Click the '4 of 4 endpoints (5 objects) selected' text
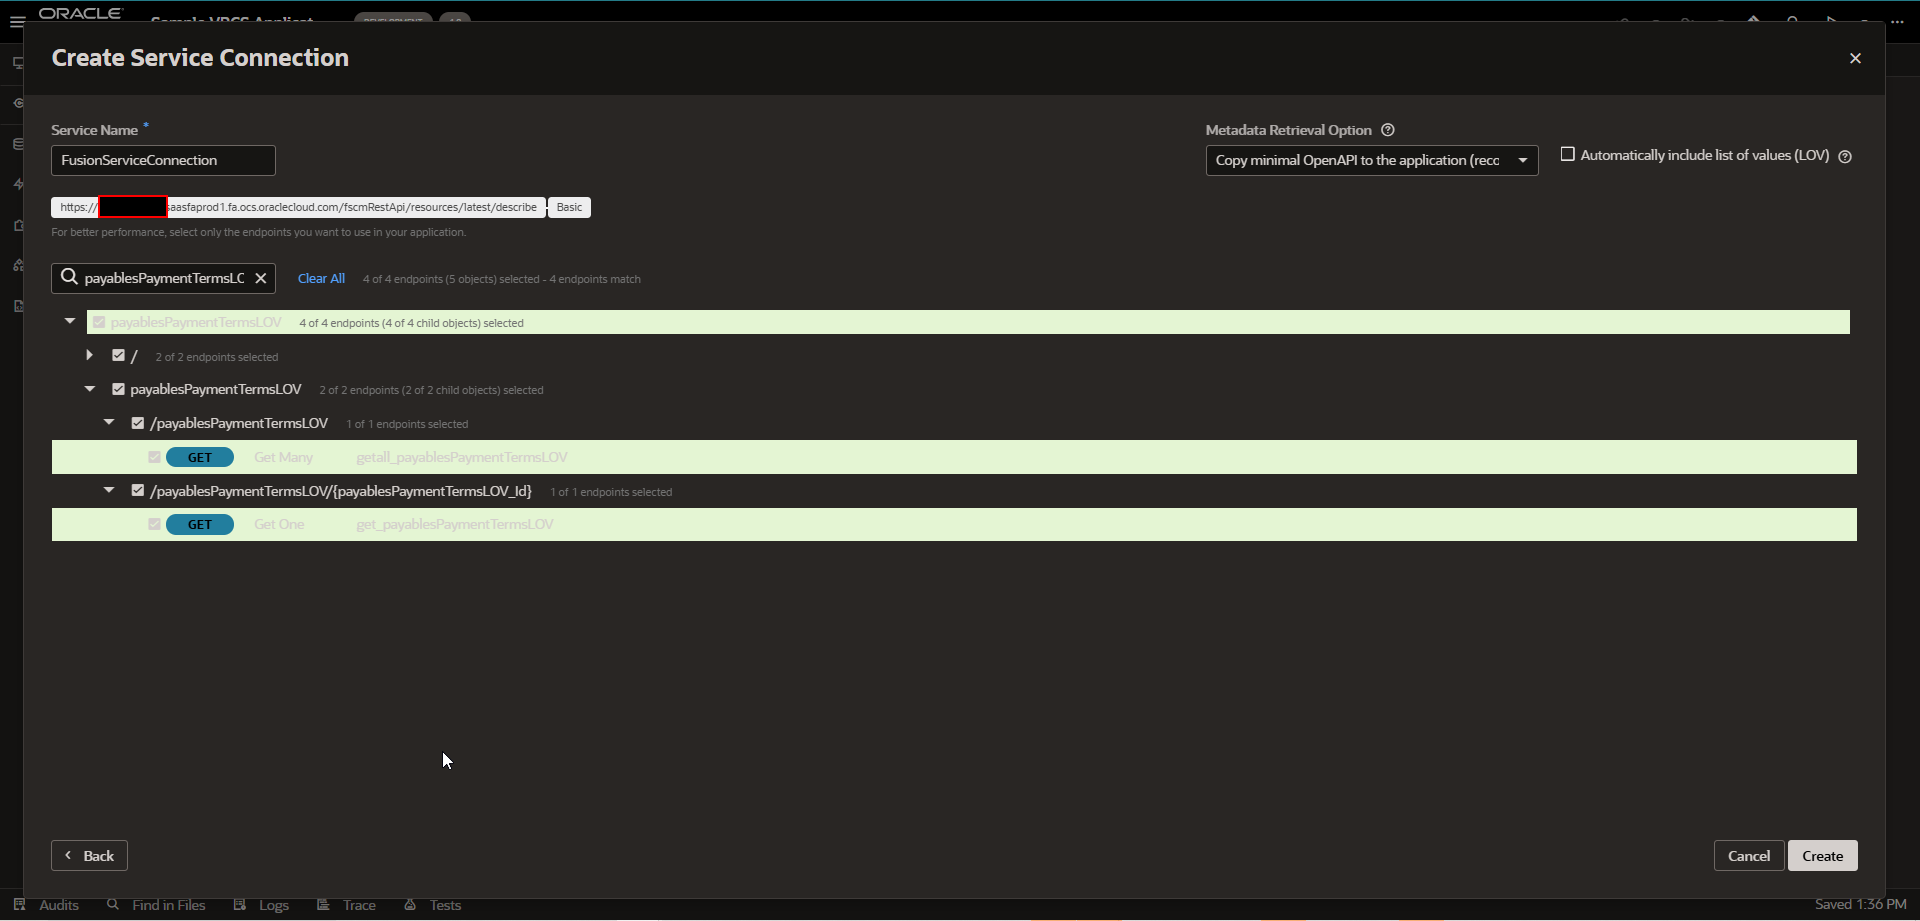 click(x=451, y=279)
